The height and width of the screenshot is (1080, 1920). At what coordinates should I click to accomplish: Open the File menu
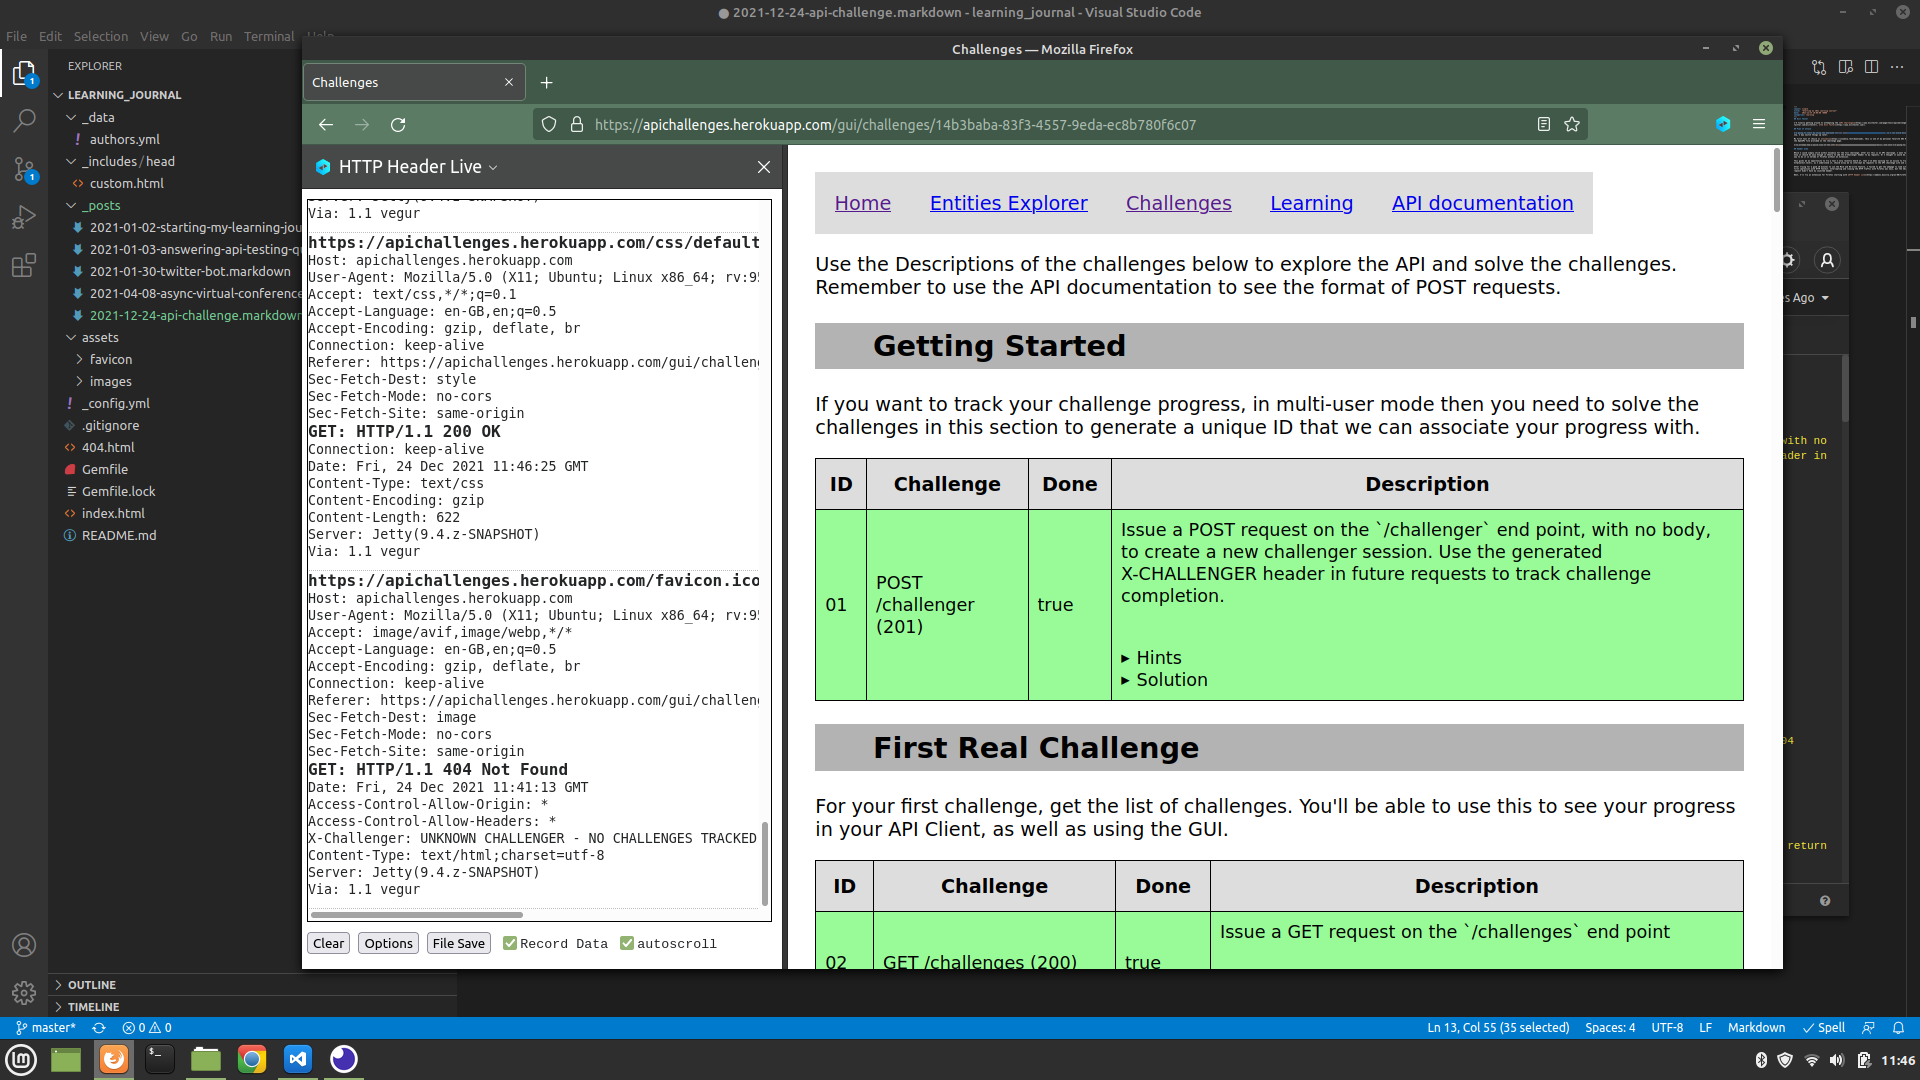coord(17,36)
